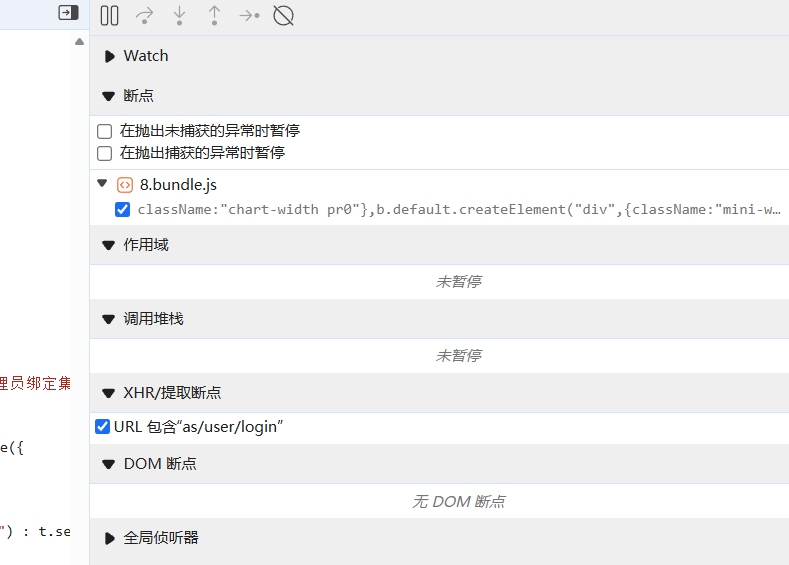Click the 8.bundle.js file icon

(125, 185)
